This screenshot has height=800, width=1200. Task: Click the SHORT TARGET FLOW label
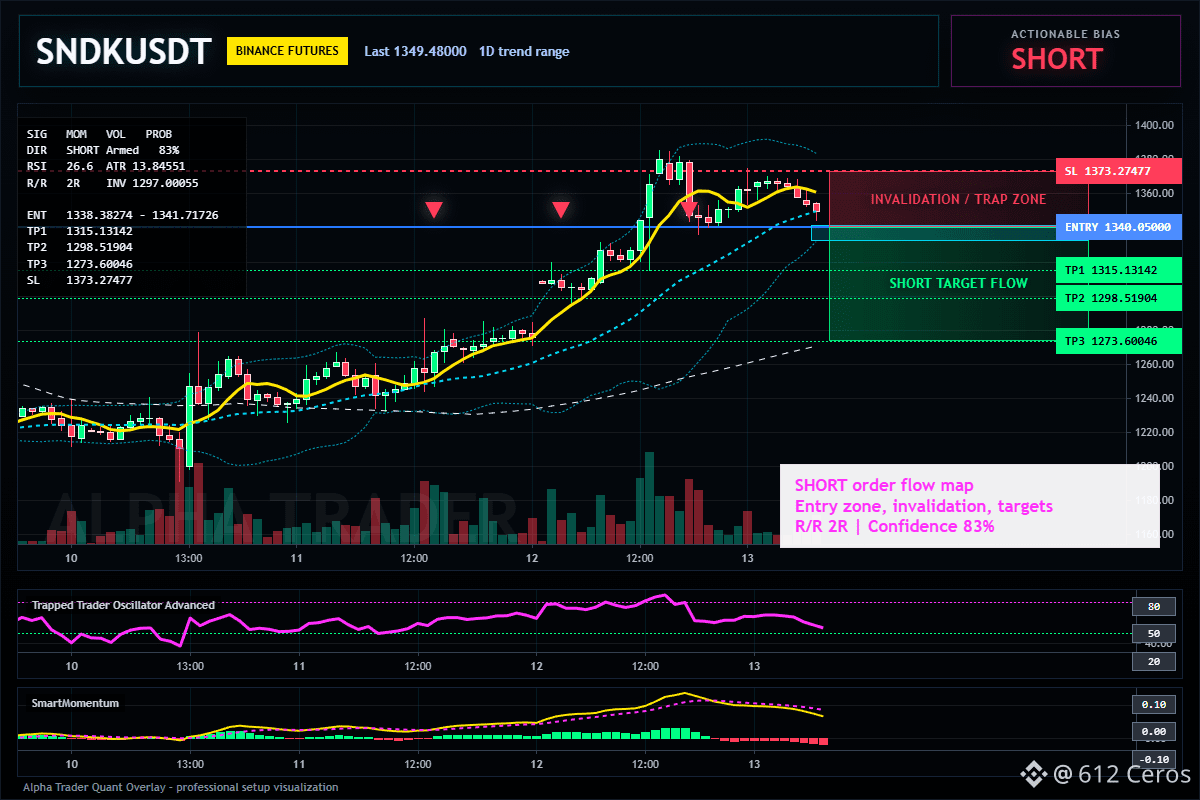[x=958, y=283]
